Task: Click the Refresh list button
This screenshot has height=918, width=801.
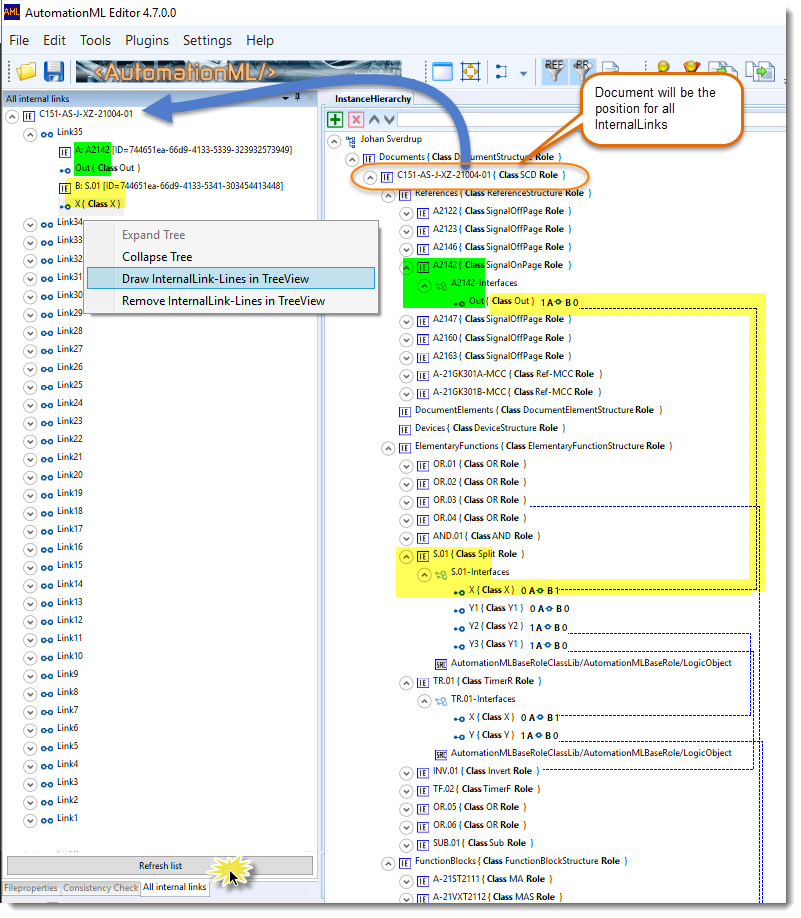Action: pyautogui.click(x=160, y=865)
